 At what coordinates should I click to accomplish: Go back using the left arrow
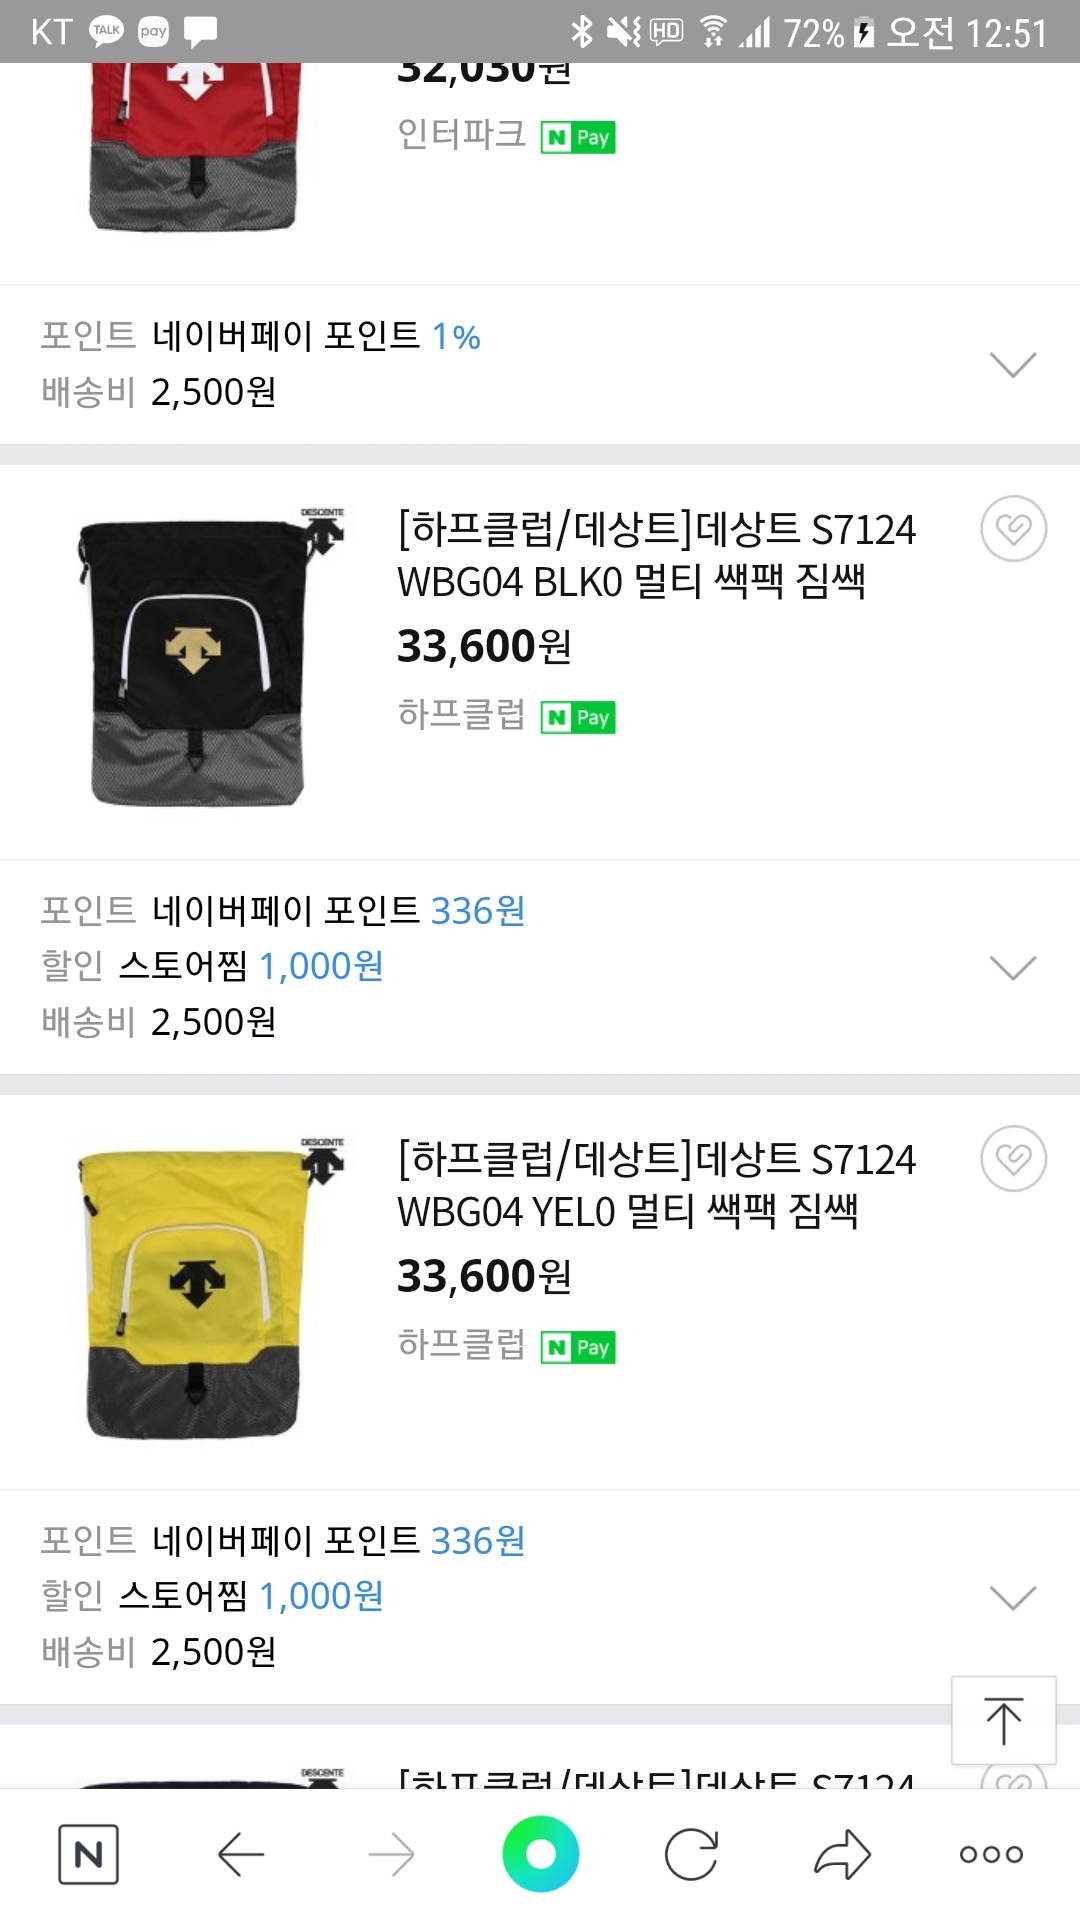241,1855
